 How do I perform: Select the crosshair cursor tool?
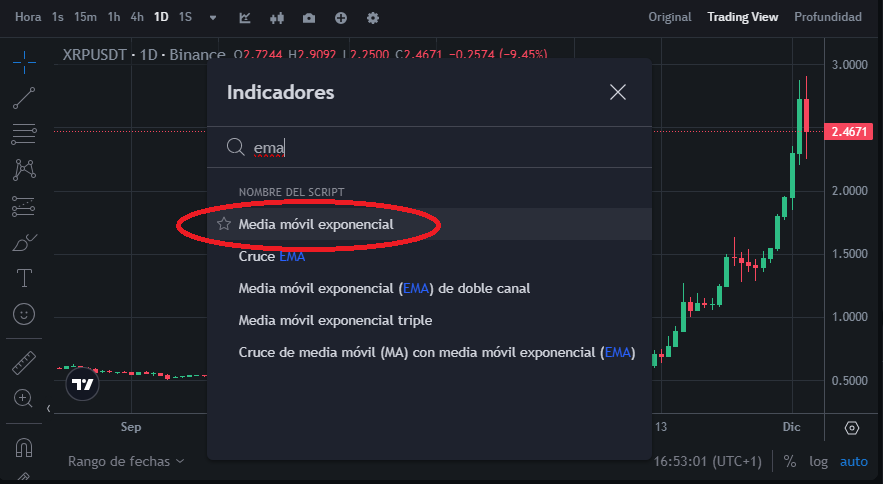tap(24, 62)
